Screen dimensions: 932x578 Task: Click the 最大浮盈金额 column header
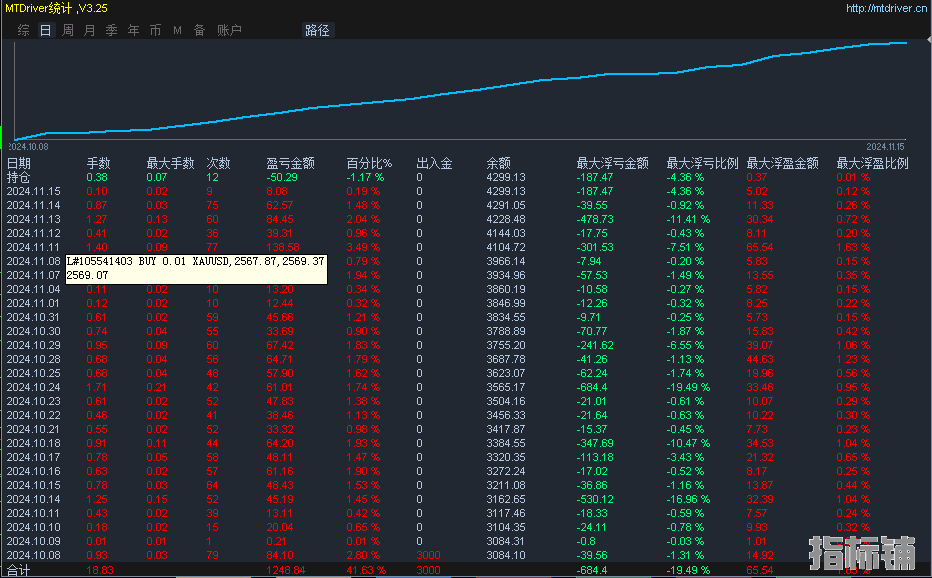point(782,164)
